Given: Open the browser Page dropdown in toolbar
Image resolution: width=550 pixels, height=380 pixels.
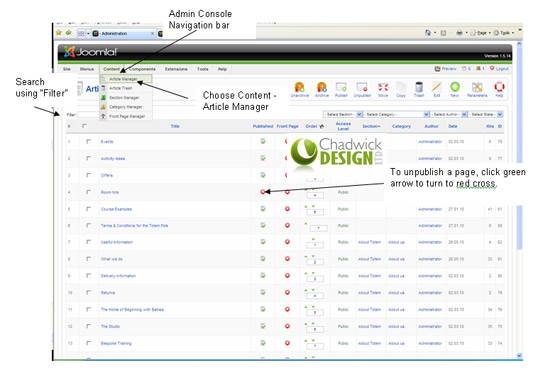Looking at the screenshot, I should click(482, 33).
